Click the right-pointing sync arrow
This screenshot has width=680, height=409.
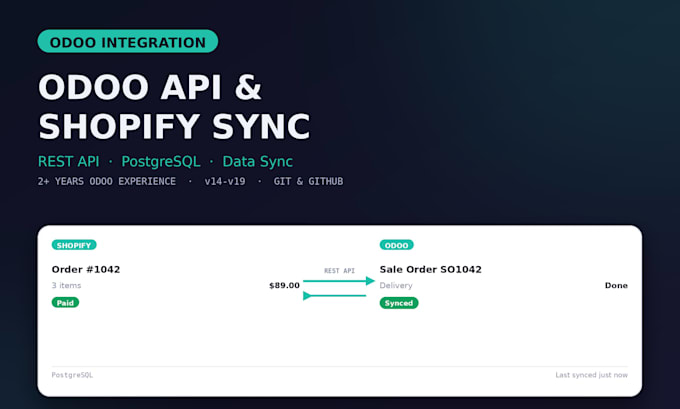pos(339,281)
